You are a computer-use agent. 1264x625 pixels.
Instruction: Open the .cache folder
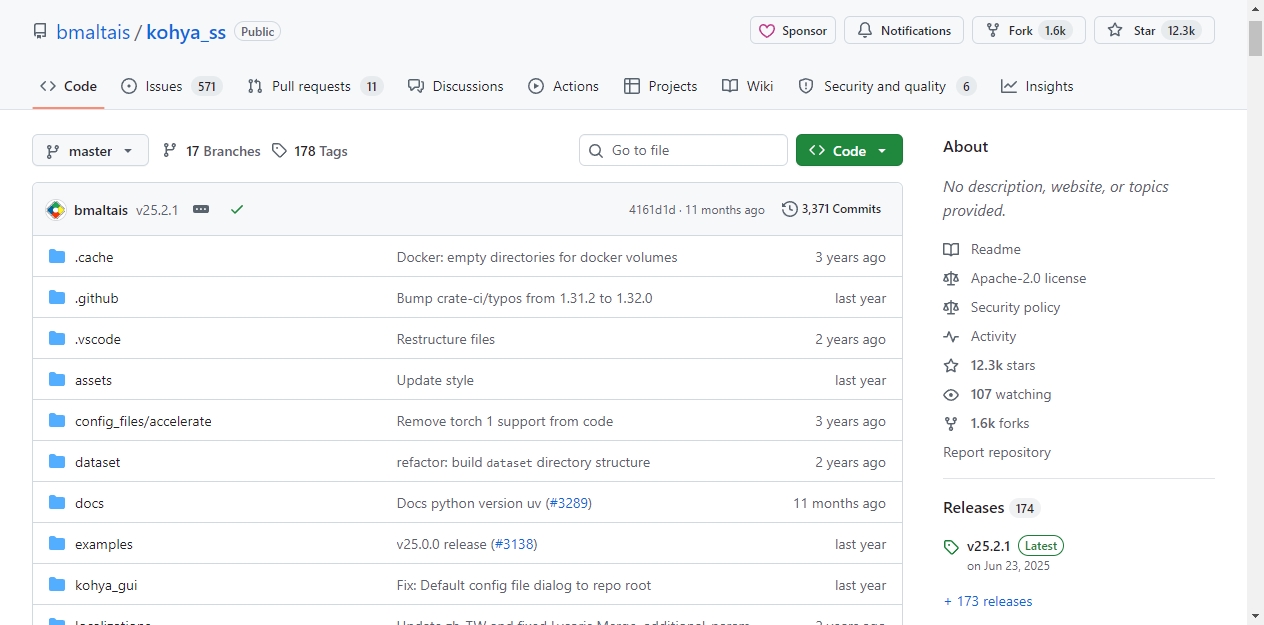94,257
